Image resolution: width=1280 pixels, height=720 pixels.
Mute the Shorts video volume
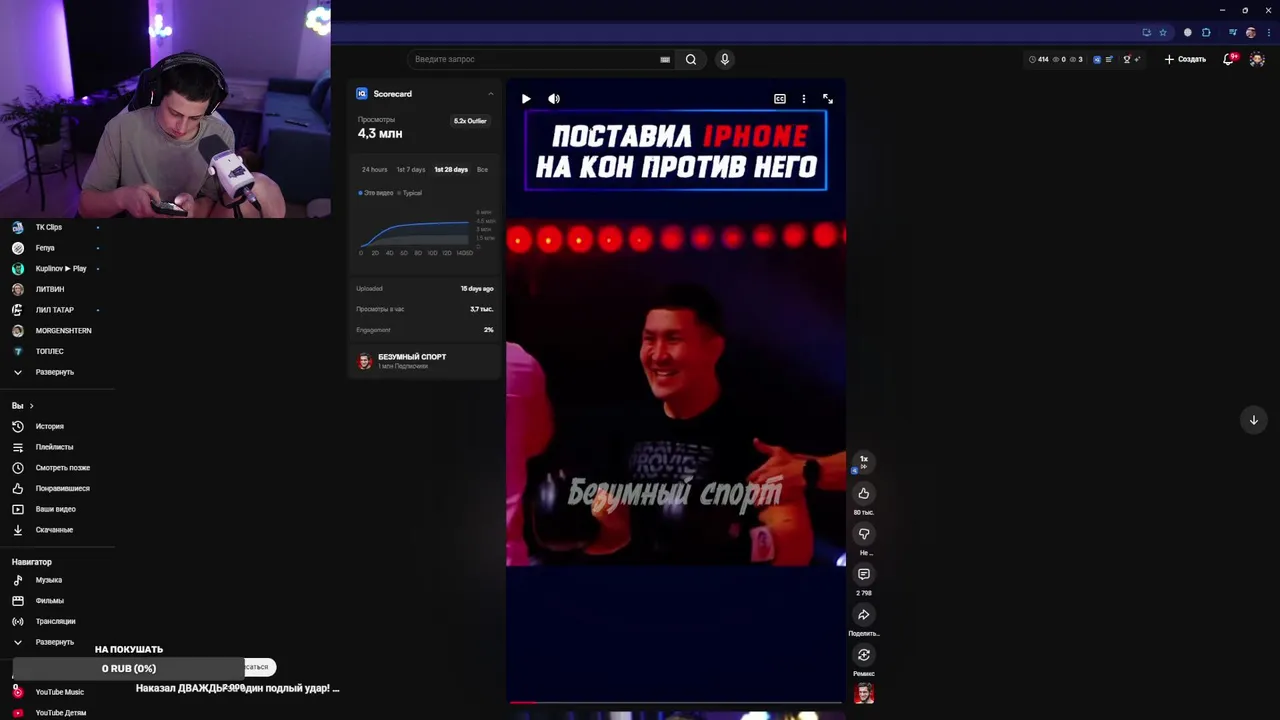tap(554, 99)
